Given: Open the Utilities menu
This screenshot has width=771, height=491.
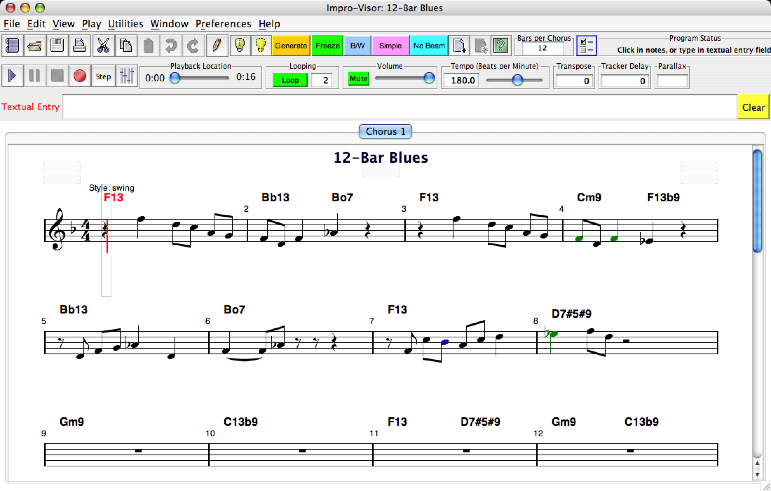Looking at the screenshot, I should [x=126, y=23].
